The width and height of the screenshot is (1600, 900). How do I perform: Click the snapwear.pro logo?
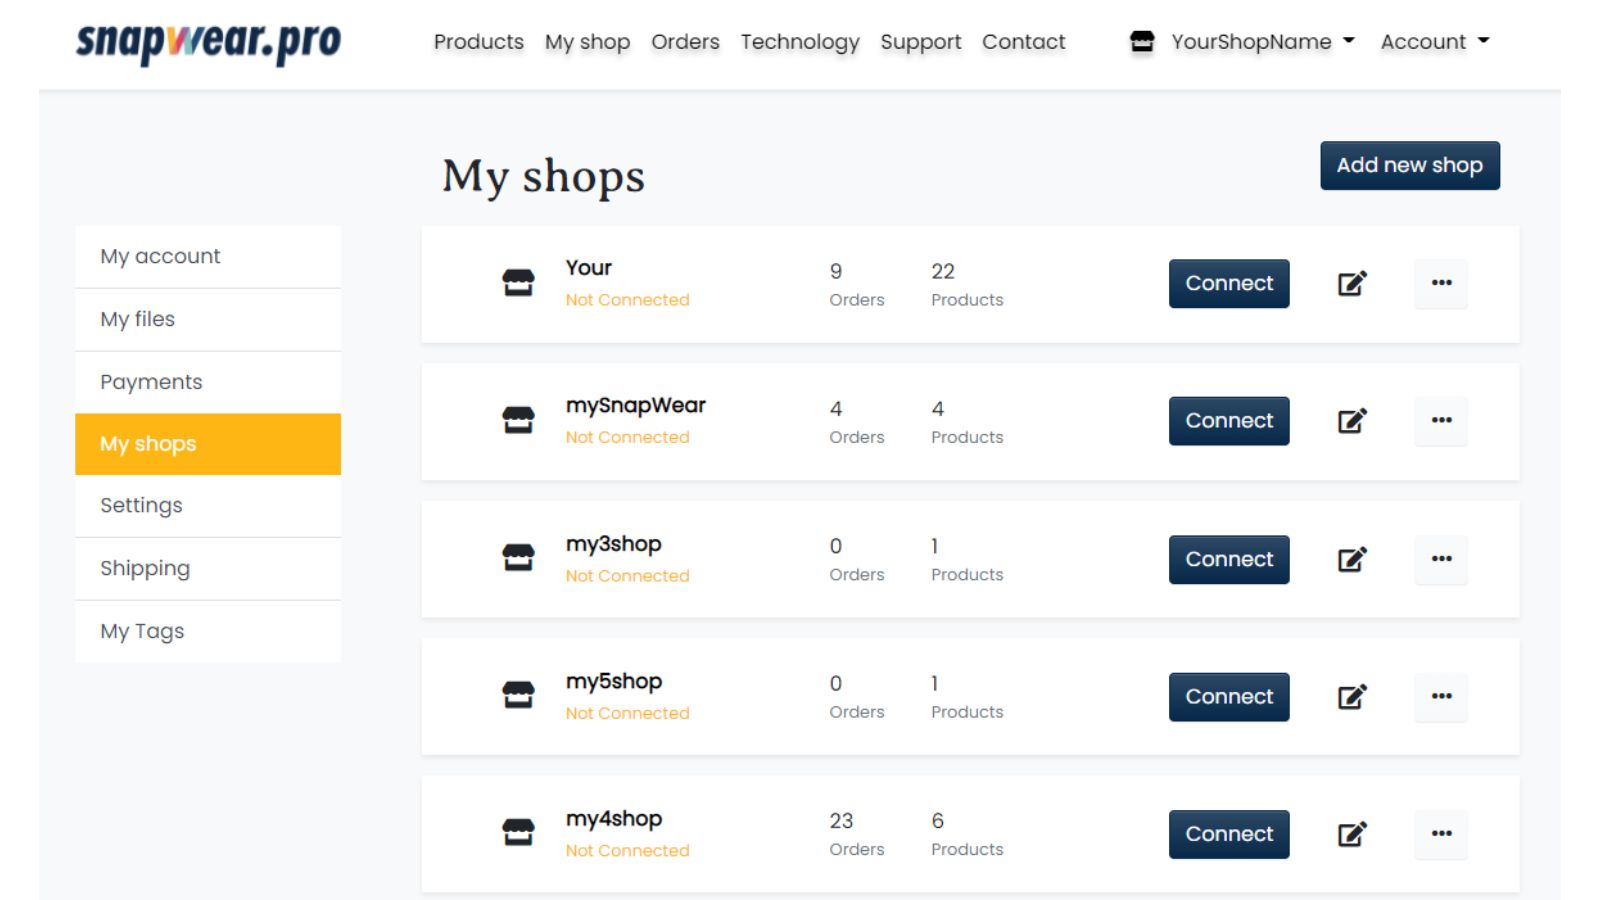pyautogui.click(x=208, y=42)
